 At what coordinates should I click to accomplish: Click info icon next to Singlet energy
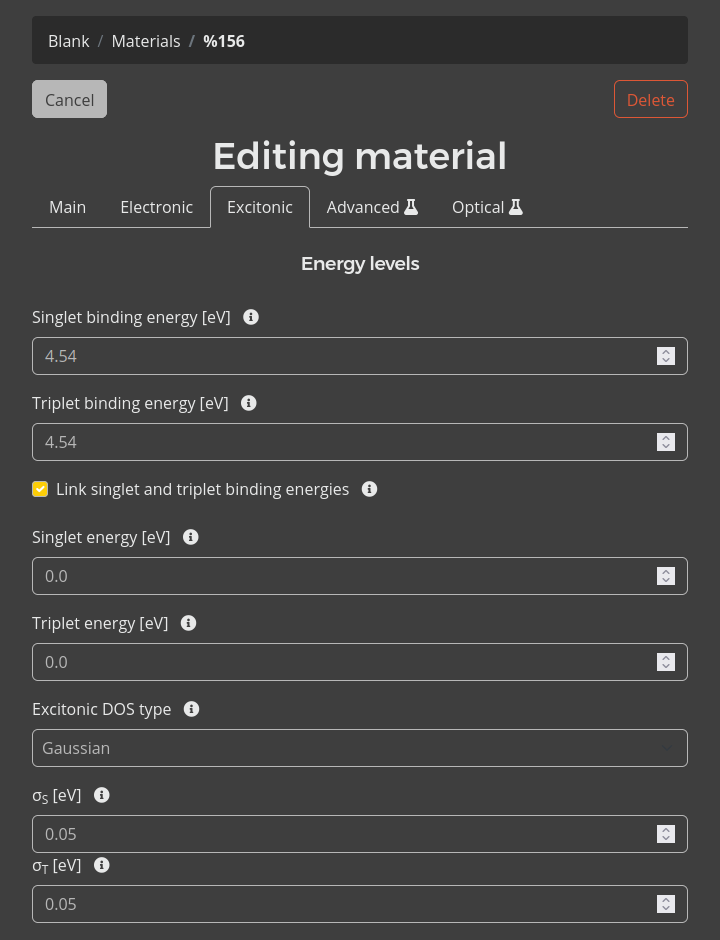[x=191, y=537]
